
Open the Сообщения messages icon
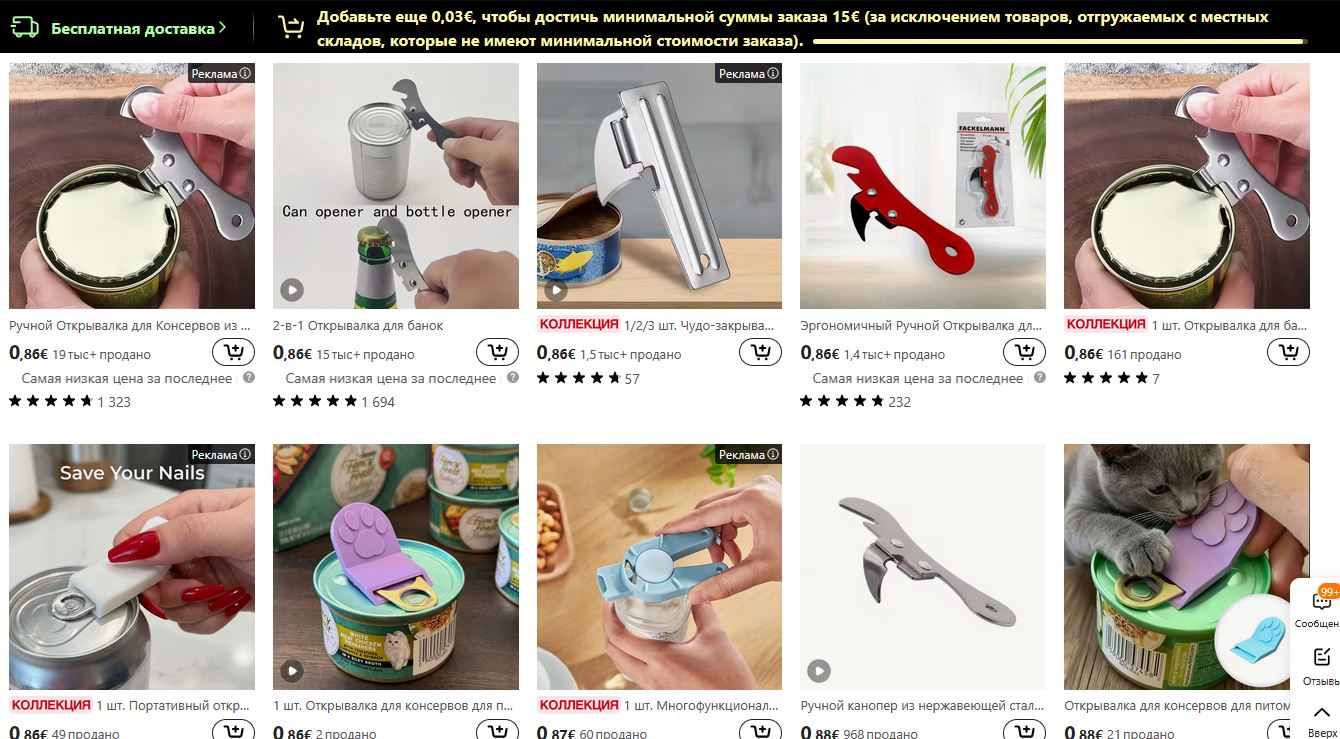coord(1320,607)
